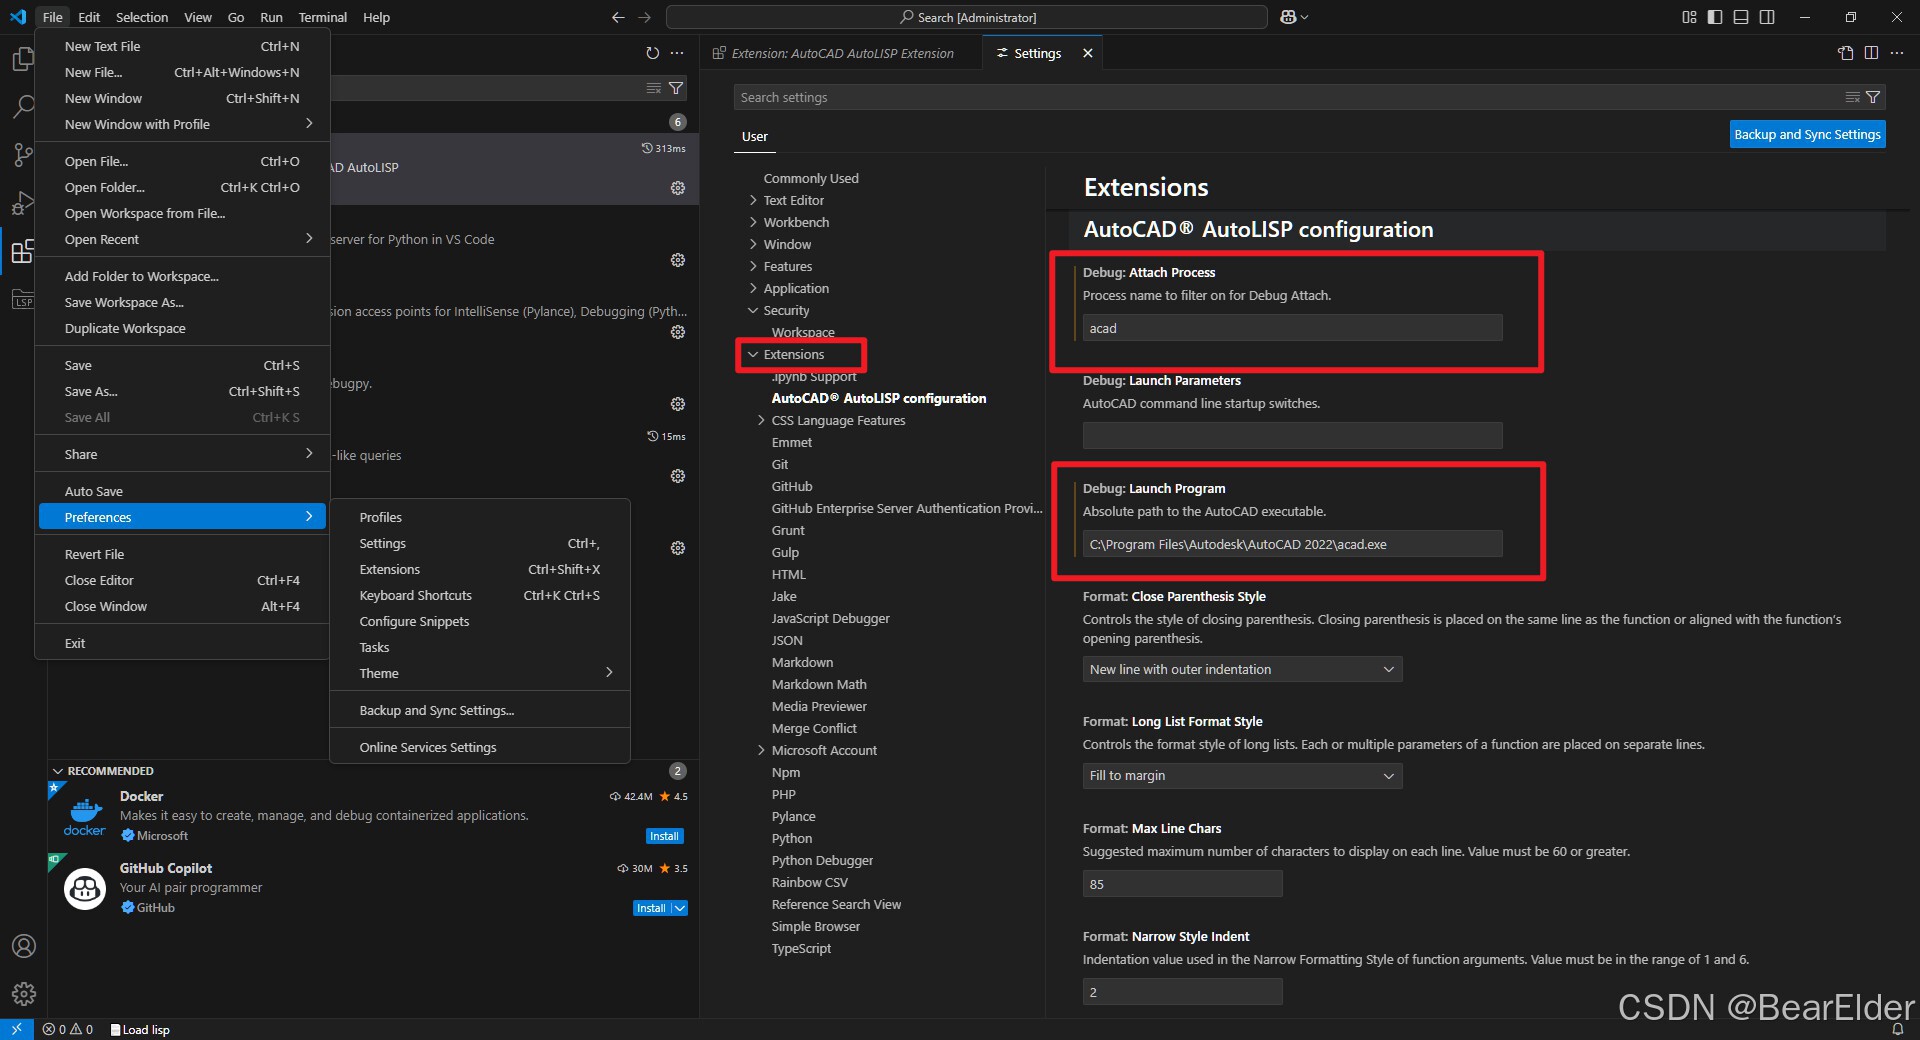The height and width of the screenshot is (1040, 1920).
Task: Refresh the extensions list
Action: coord(652,53)
